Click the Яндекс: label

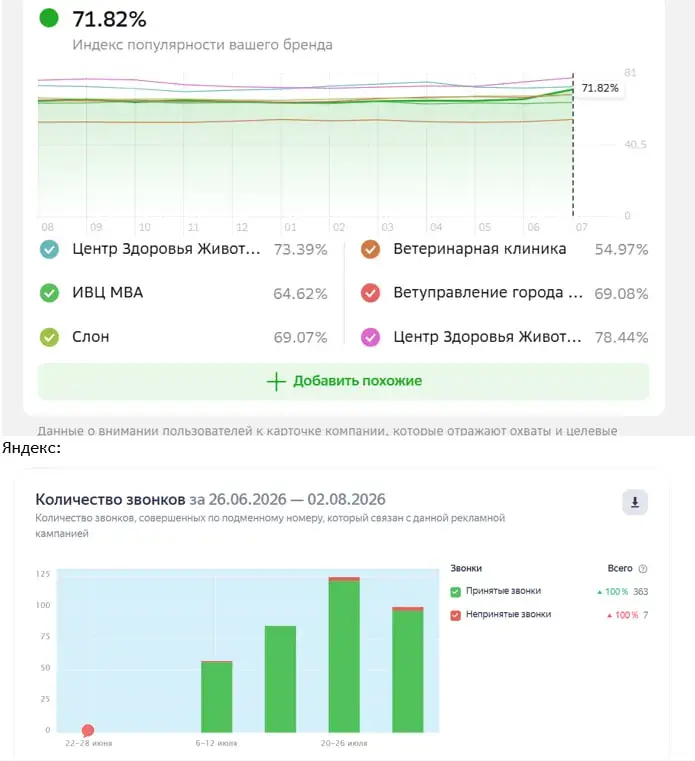(x=32, y=447)
